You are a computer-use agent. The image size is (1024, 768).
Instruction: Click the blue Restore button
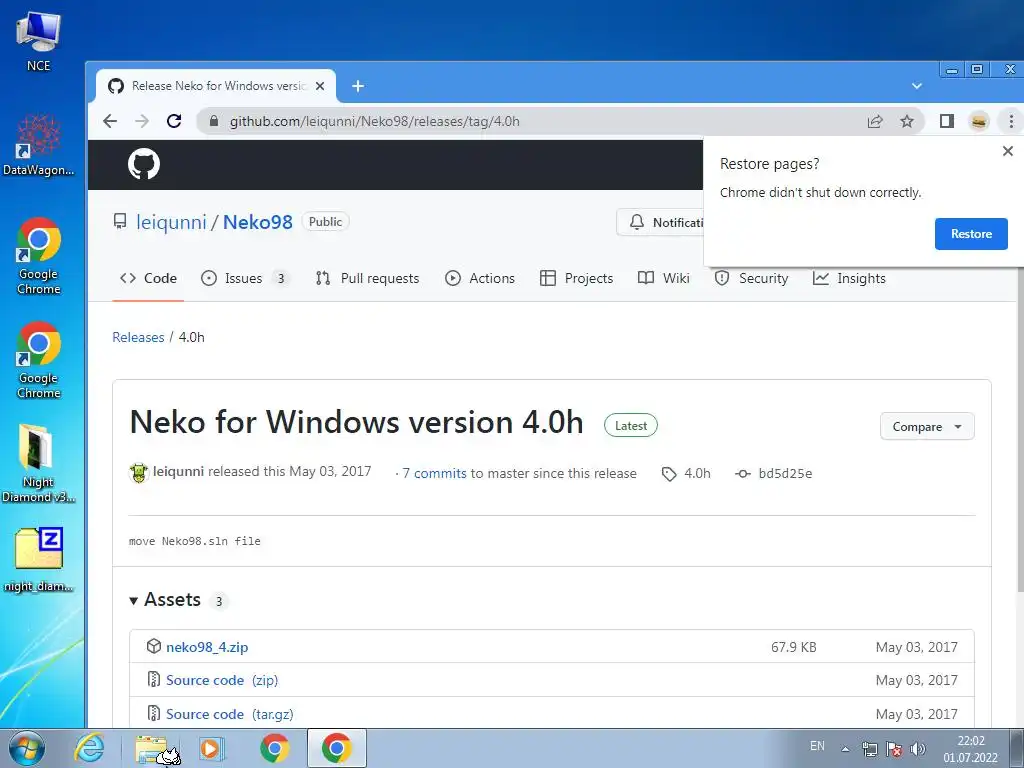coord(971,234)
